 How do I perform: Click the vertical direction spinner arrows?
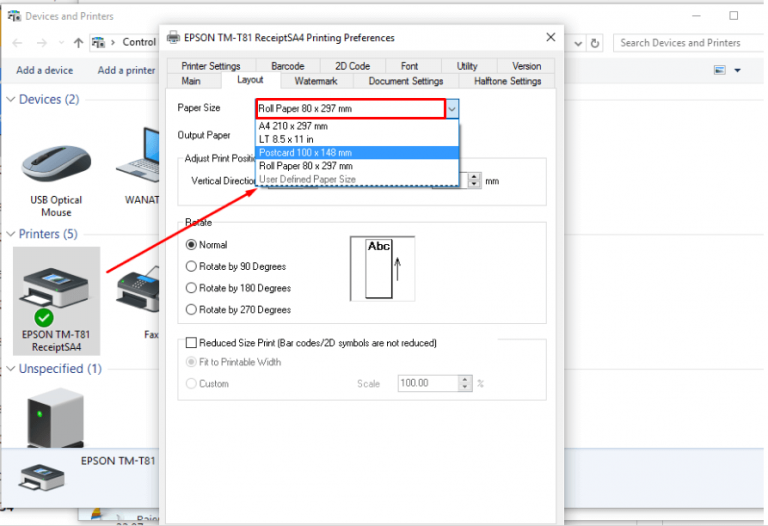tap(474, 181)
